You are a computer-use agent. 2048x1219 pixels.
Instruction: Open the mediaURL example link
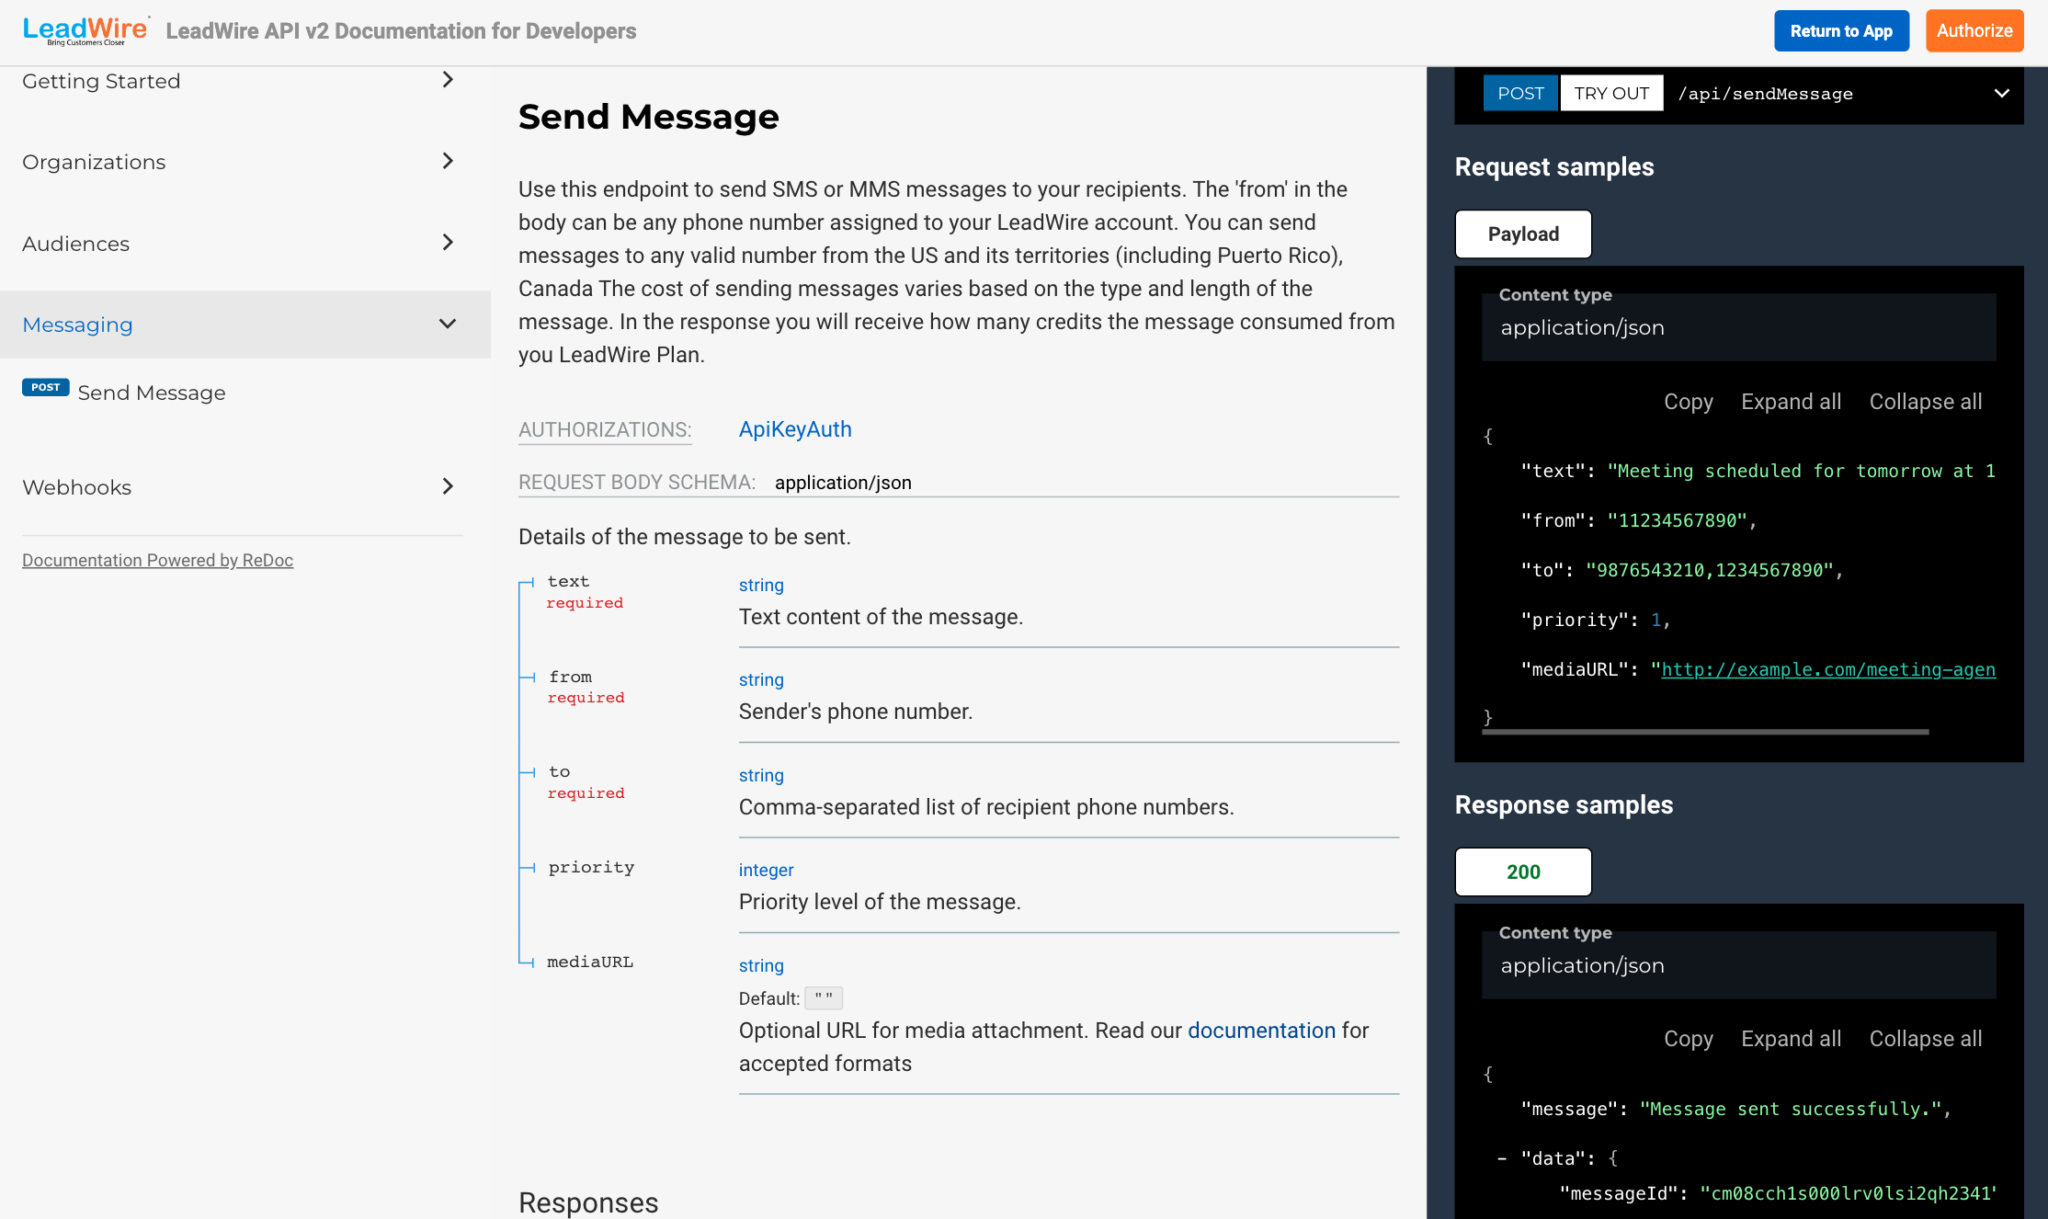[1828, 669]
